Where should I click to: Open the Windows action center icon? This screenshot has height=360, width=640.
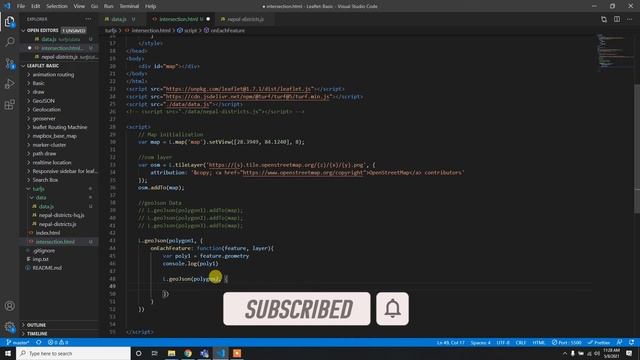tap(629, 353)
